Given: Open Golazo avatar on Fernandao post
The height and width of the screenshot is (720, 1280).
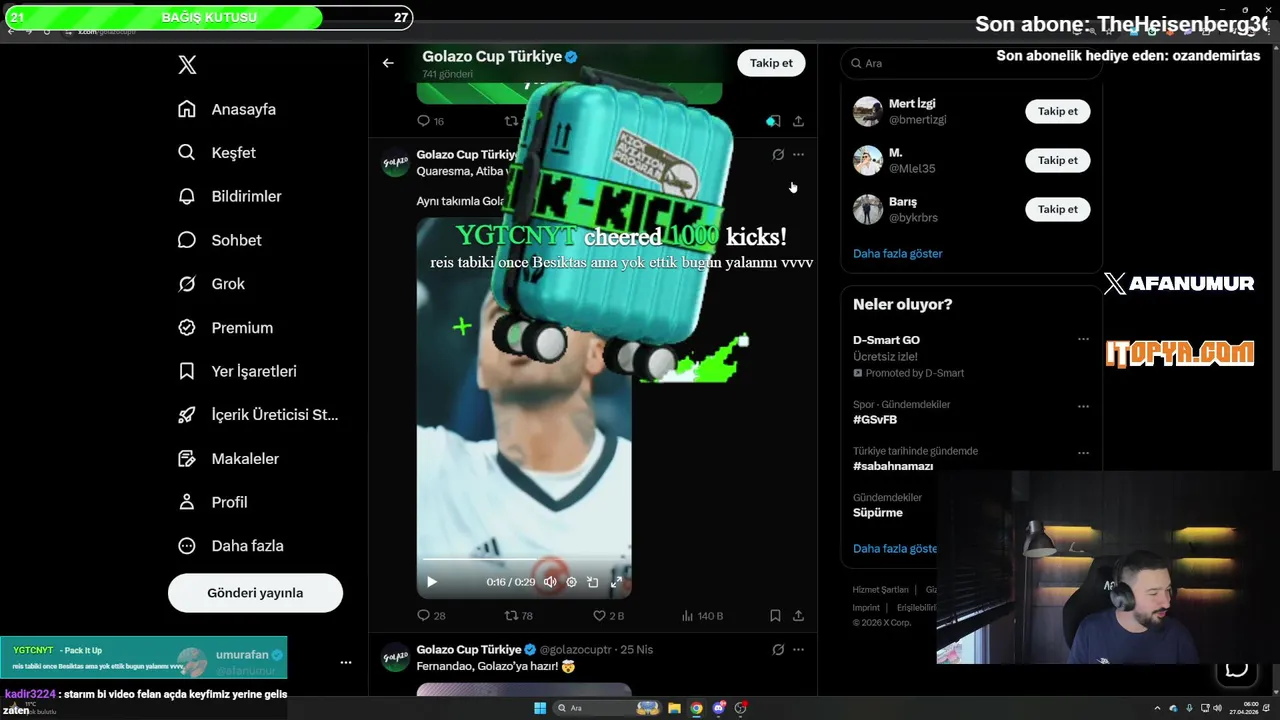Looking at the screenshot, I should coord(396,657).
